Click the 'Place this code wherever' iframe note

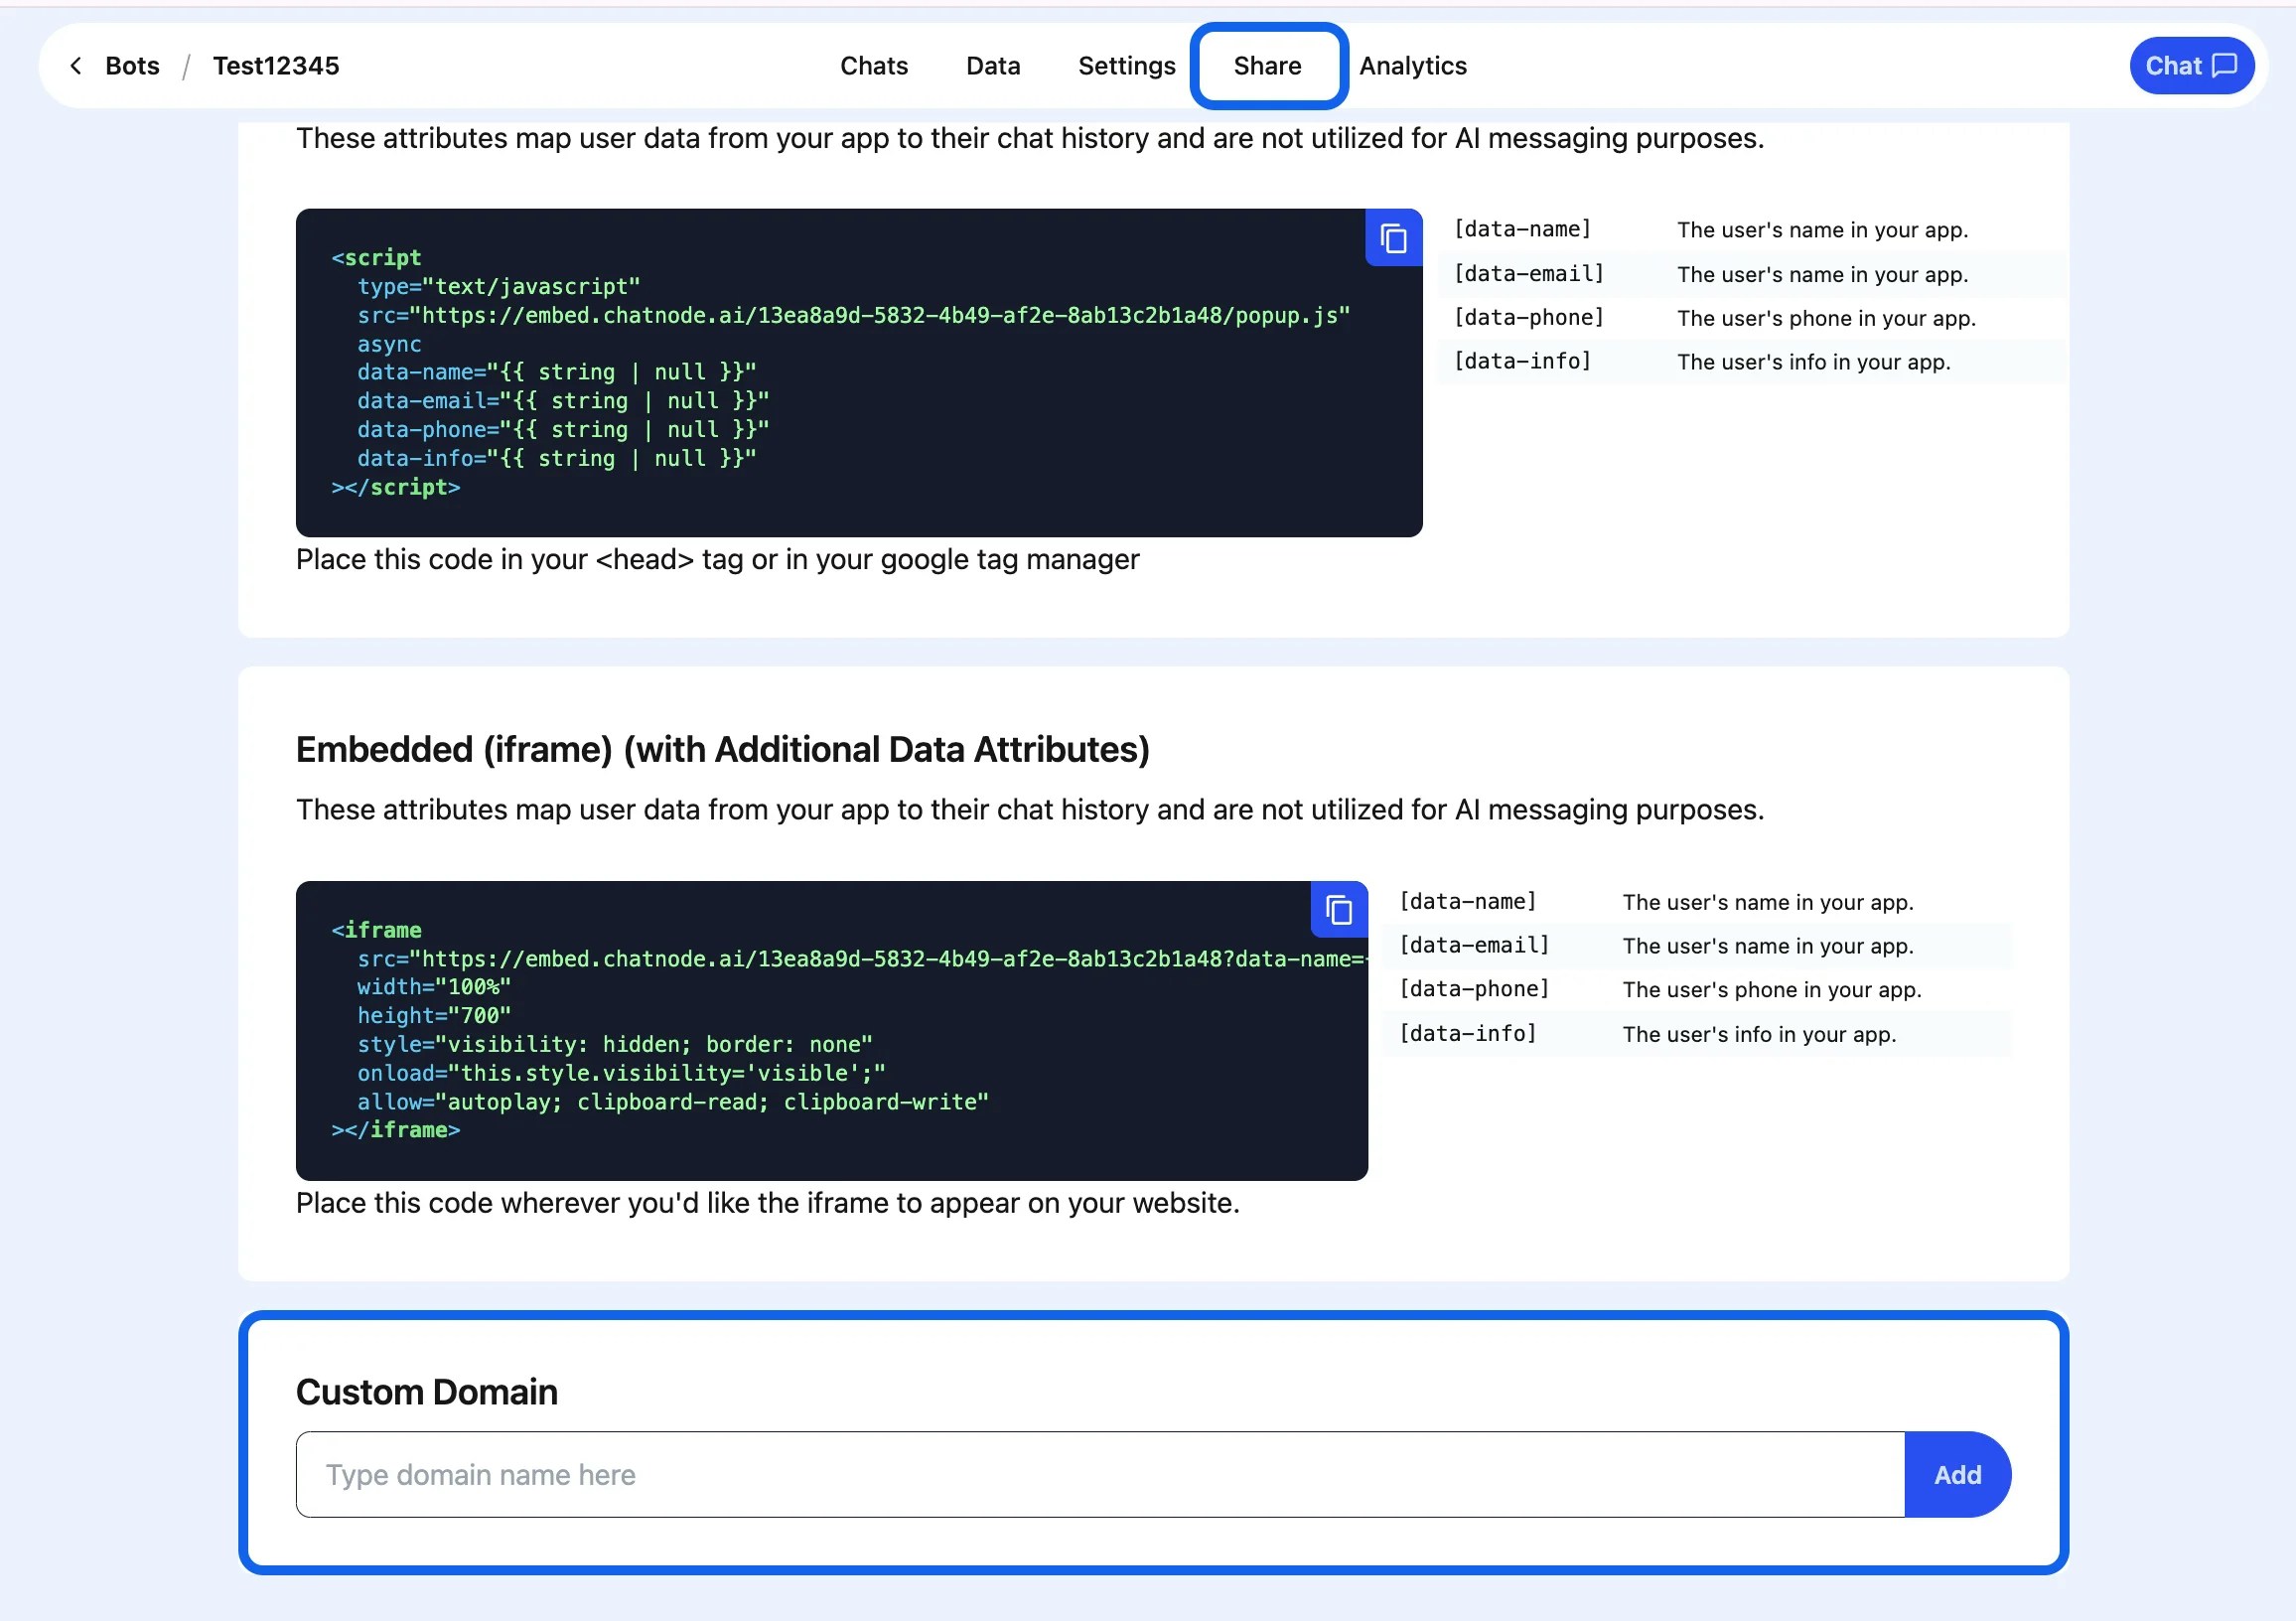point(767,1202)
